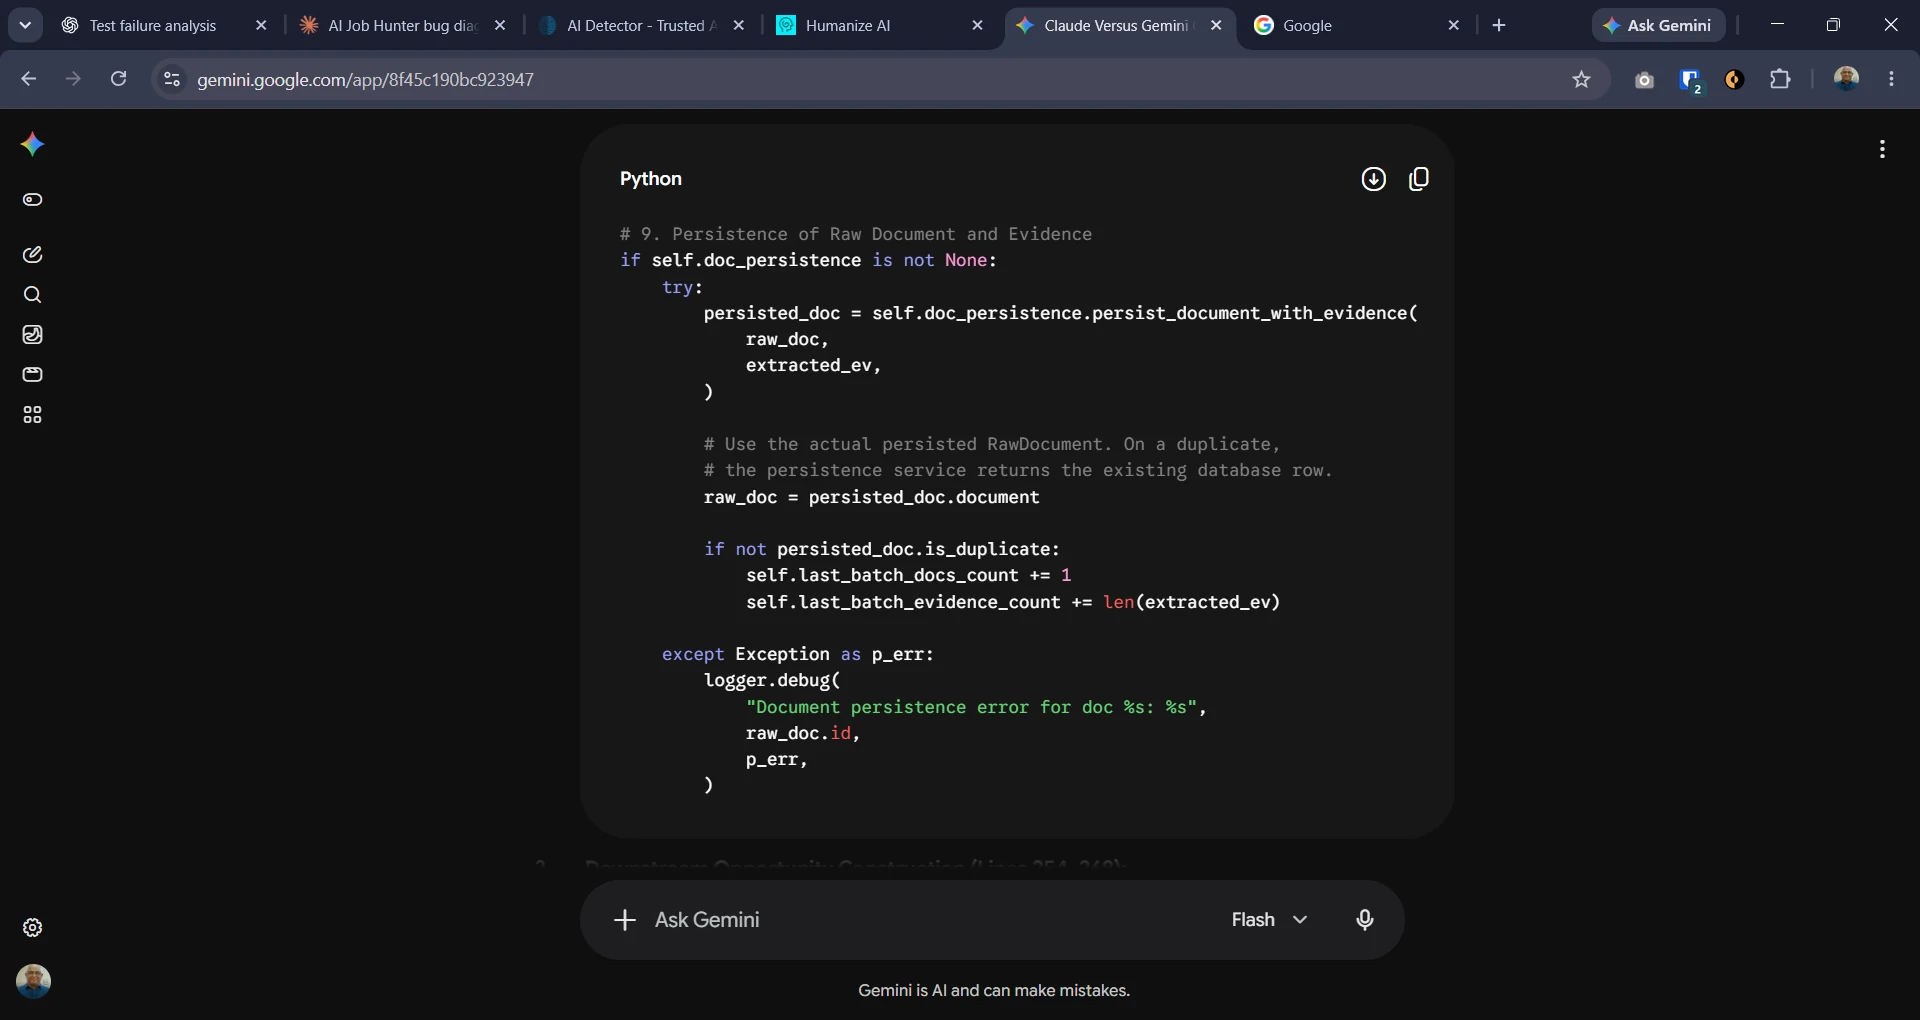Expand the tab search dropdown arrow
The height and width of the screenshot is (1020, 1920).
pos(25,26)
